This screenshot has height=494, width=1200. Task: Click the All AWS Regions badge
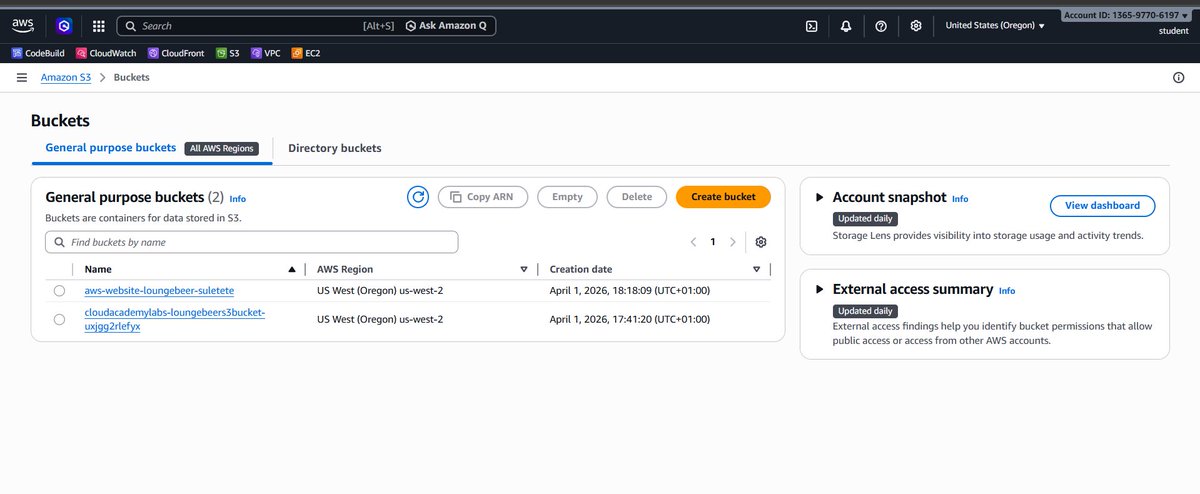221,148
